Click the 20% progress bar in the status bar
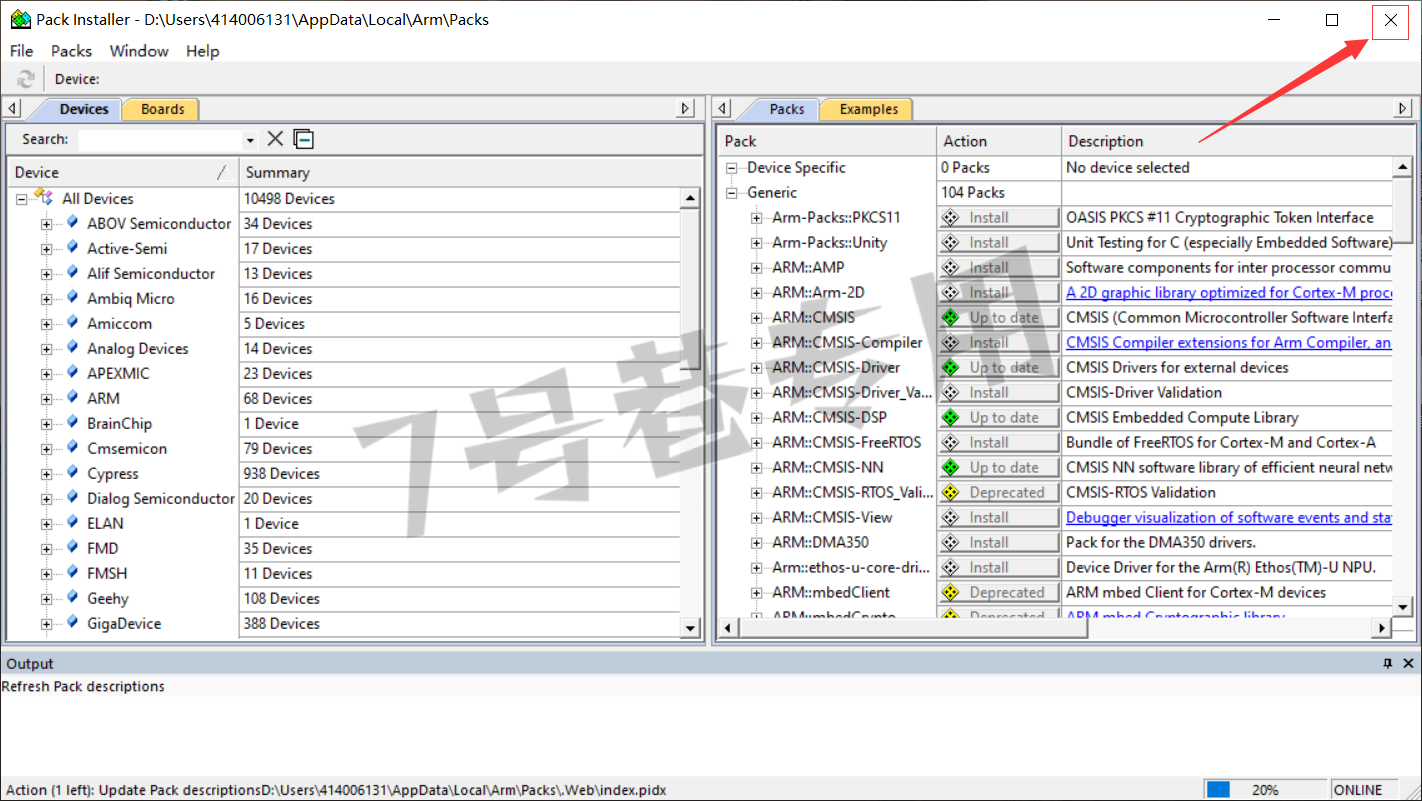The height and width of the screenshot is (801, 1422). (x=1265, y=789)
